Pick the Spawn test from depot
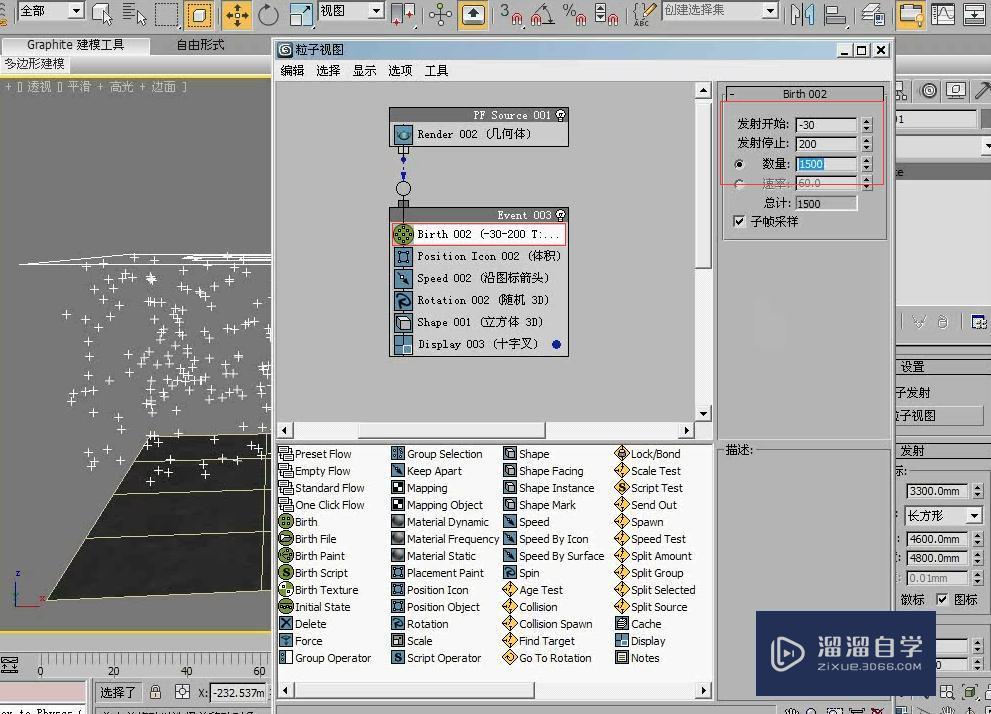Image resolution: width=991 pixels, height=714 pixels. 639,522
